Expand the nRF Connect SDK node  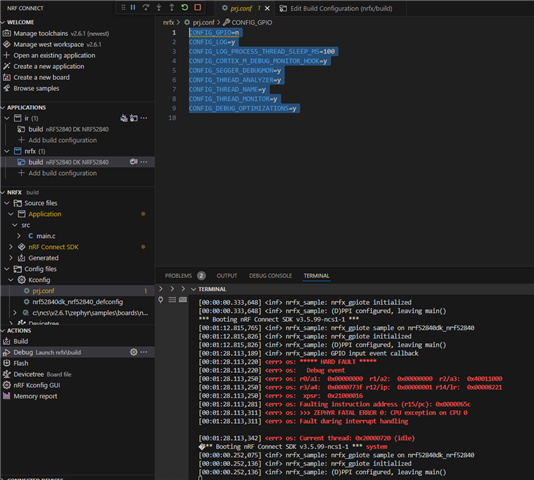click(x=11, y=247)
